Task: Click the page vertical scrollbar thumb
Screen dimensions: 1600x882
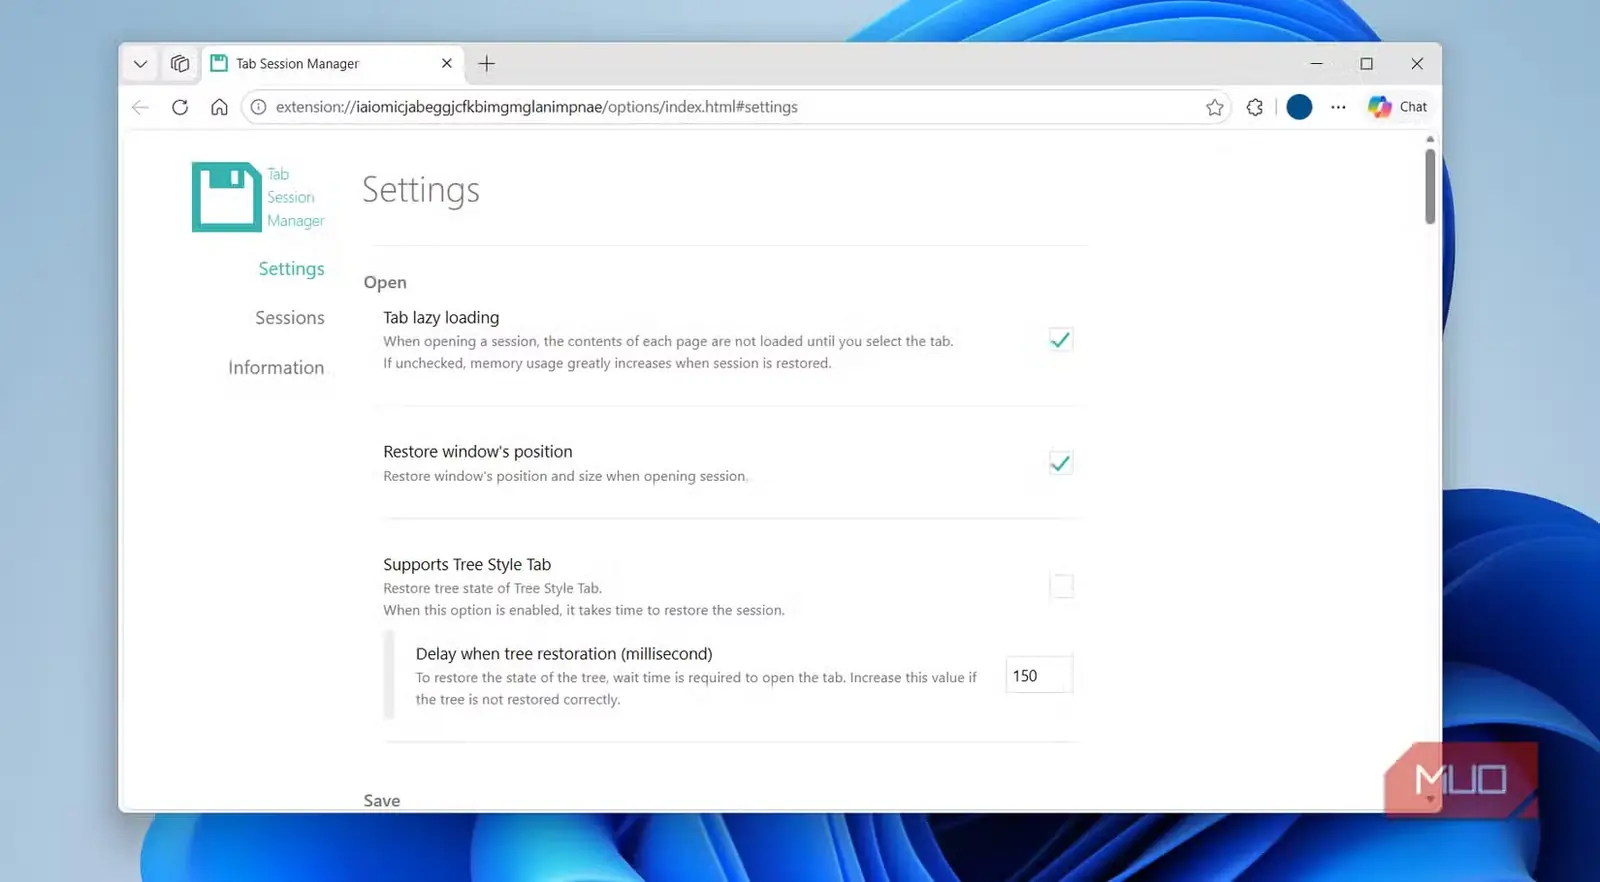Action: [x=1430, y=186]
